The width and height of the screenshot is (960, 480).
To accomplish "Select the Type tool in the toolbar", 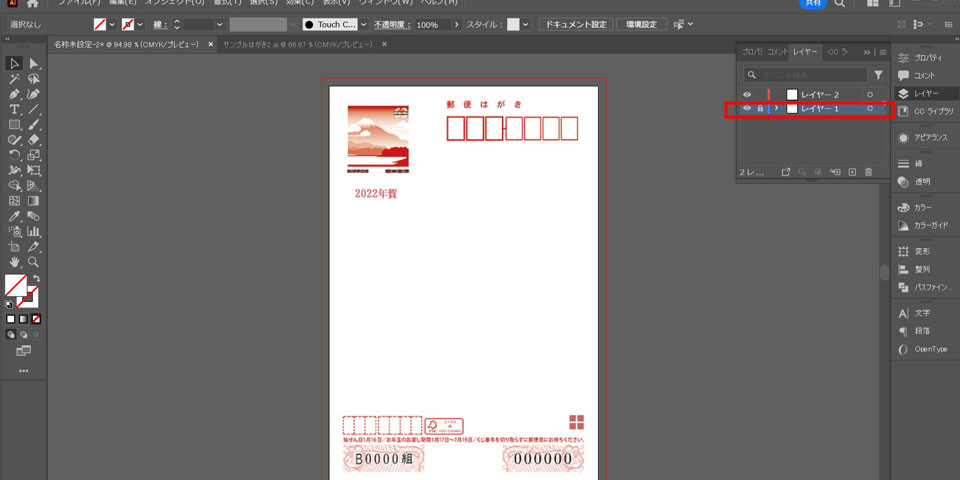I will coord(15,109).
